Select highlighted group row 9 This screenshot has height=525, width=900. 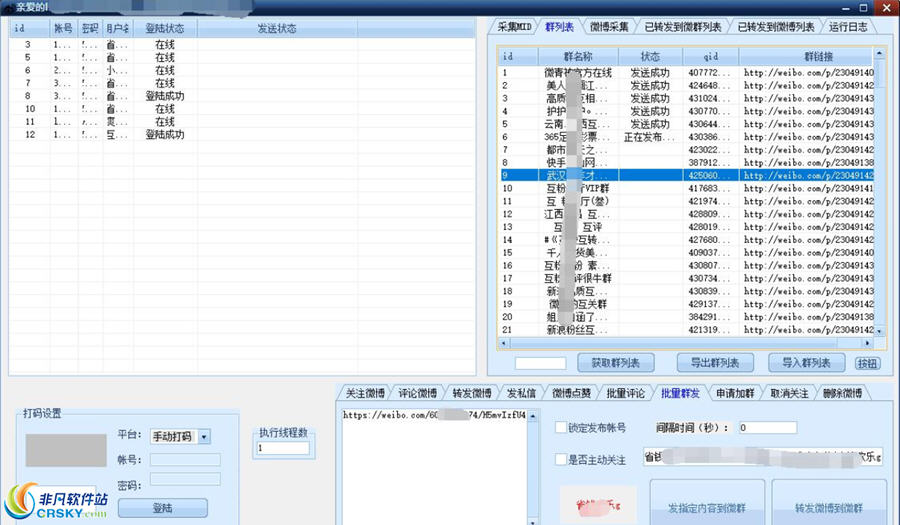tap(685, 176)
